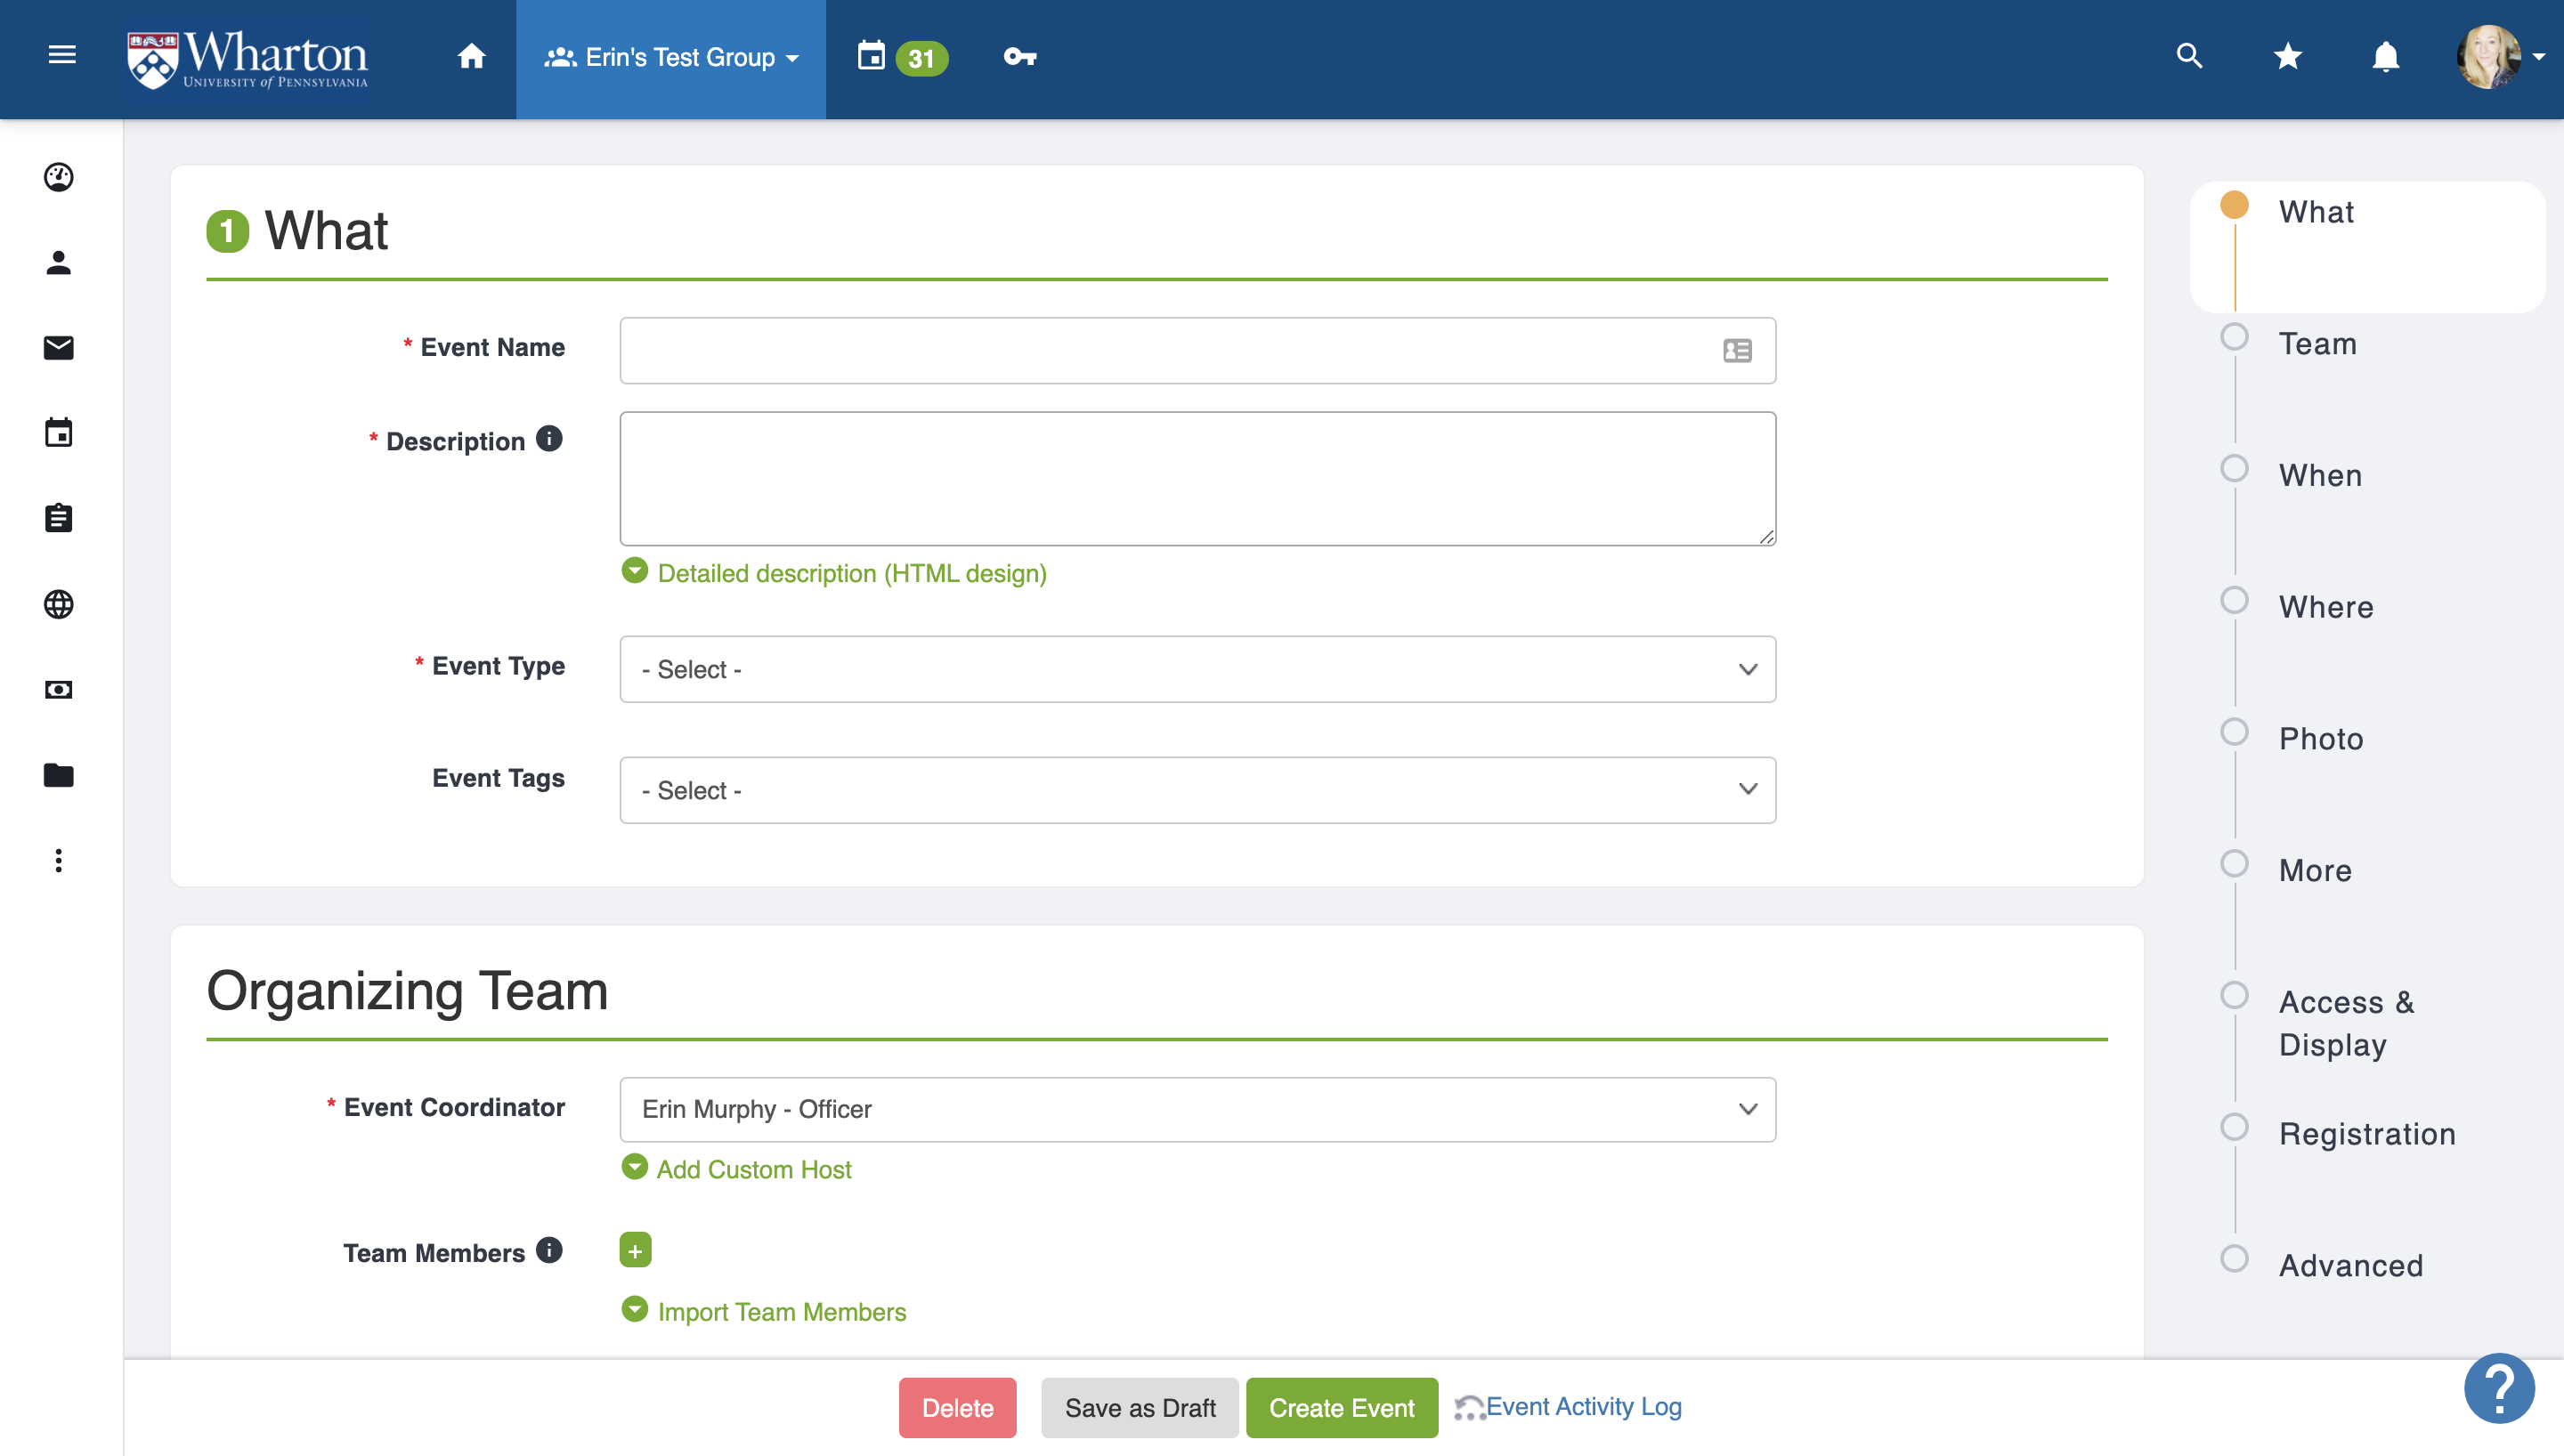Viewport: 2564px width, 1456px height.
Task: Click the dashboard gauge sidebar icon
Action: (58, 177)
